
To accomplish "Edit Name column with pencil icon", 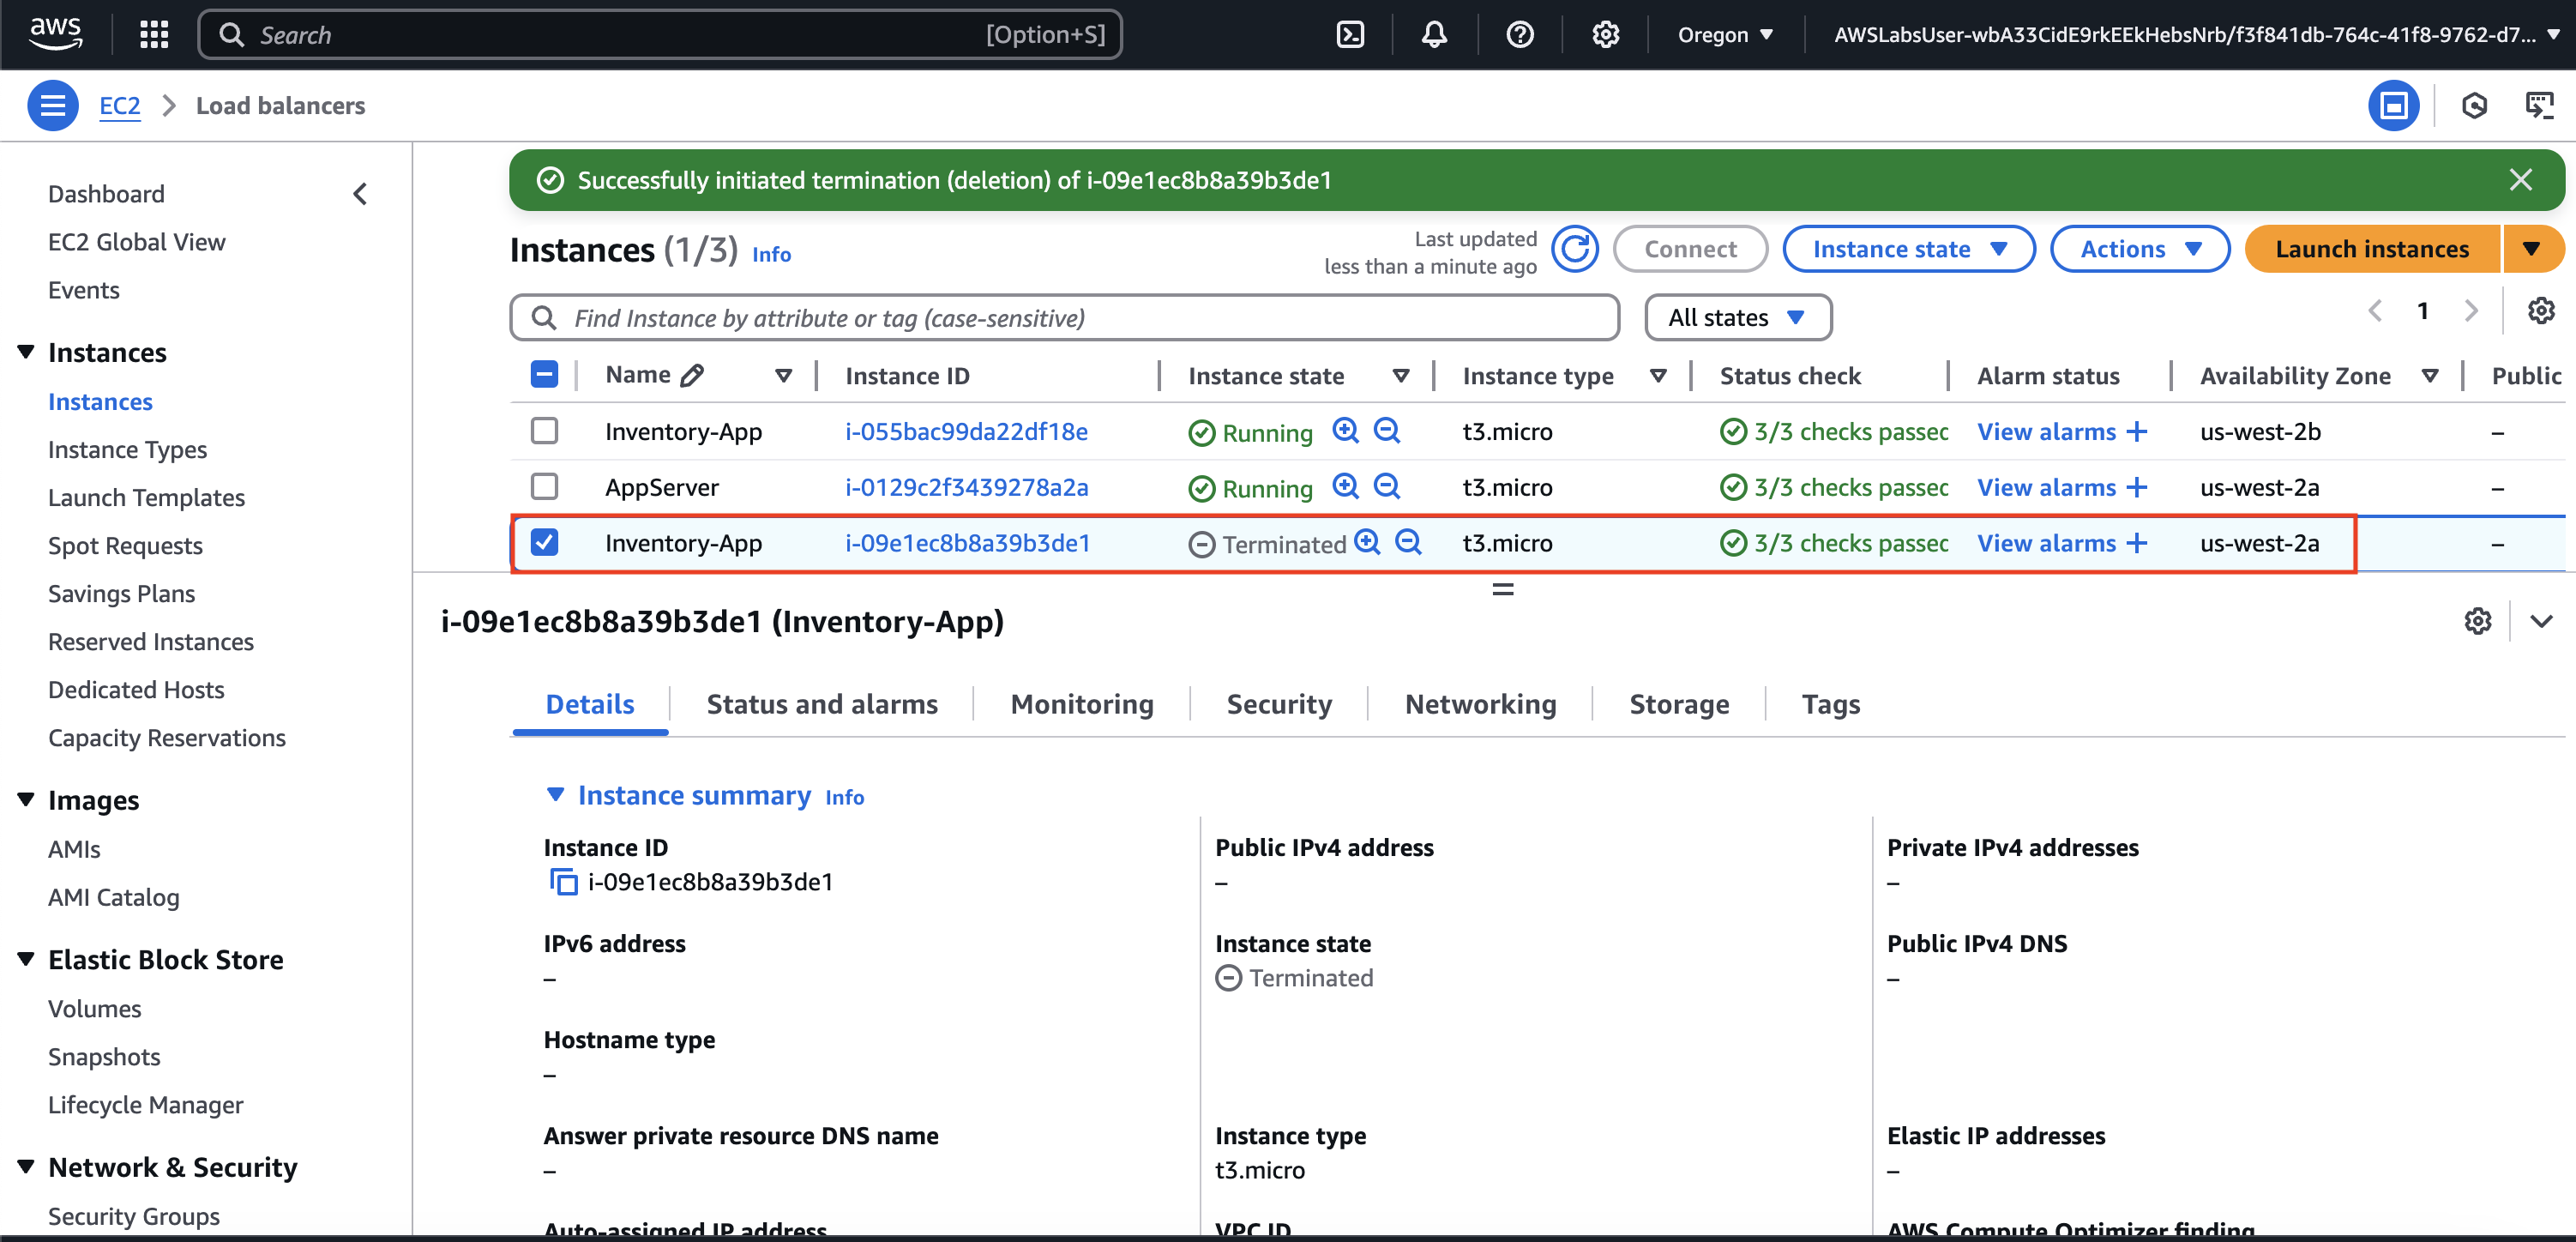I will point(692,376).
